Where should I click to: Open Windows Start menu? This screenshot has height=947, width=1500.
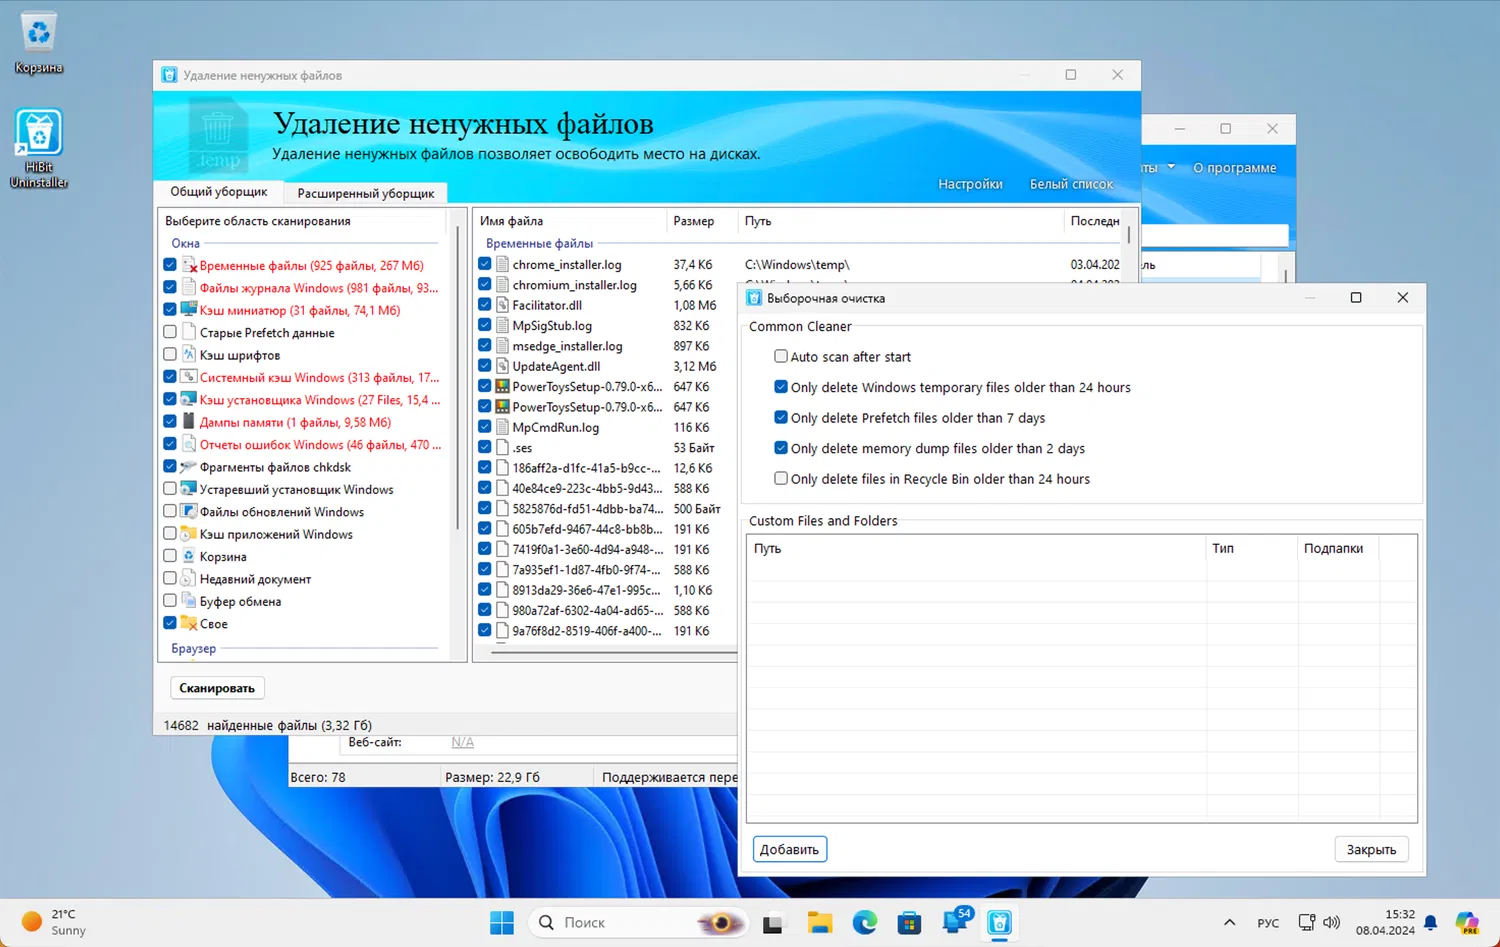coord(502,923)
